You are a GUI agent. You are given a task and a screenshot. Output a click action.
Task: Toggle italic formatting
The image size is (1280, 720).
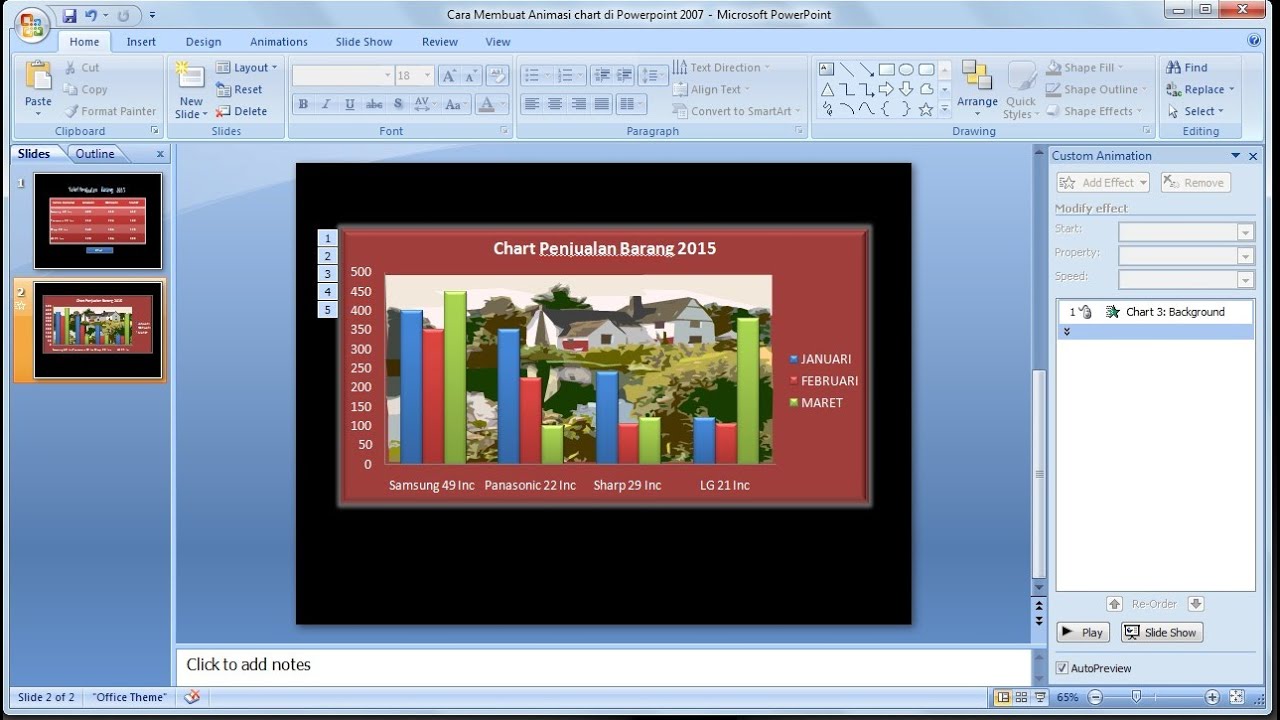point(326,104)
